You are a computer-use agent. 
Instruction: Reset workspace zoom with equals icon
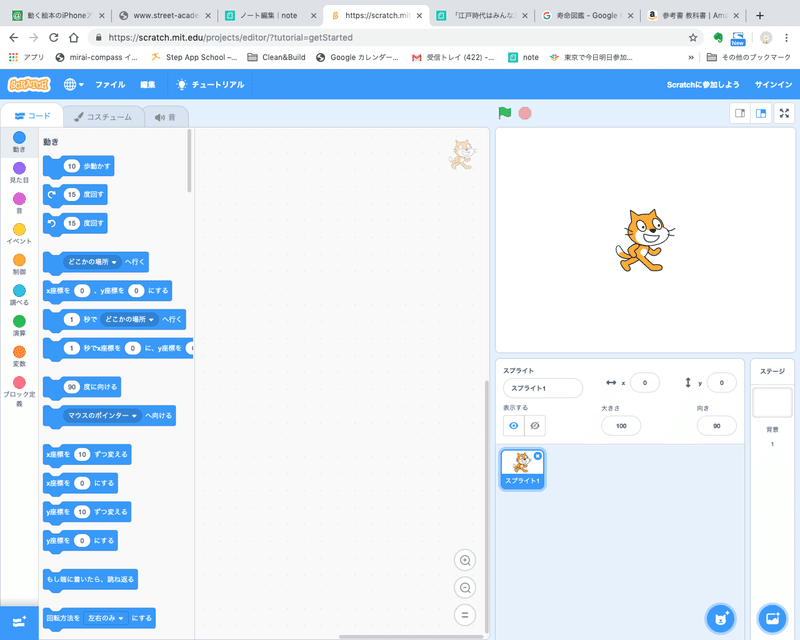click(465, 615)
